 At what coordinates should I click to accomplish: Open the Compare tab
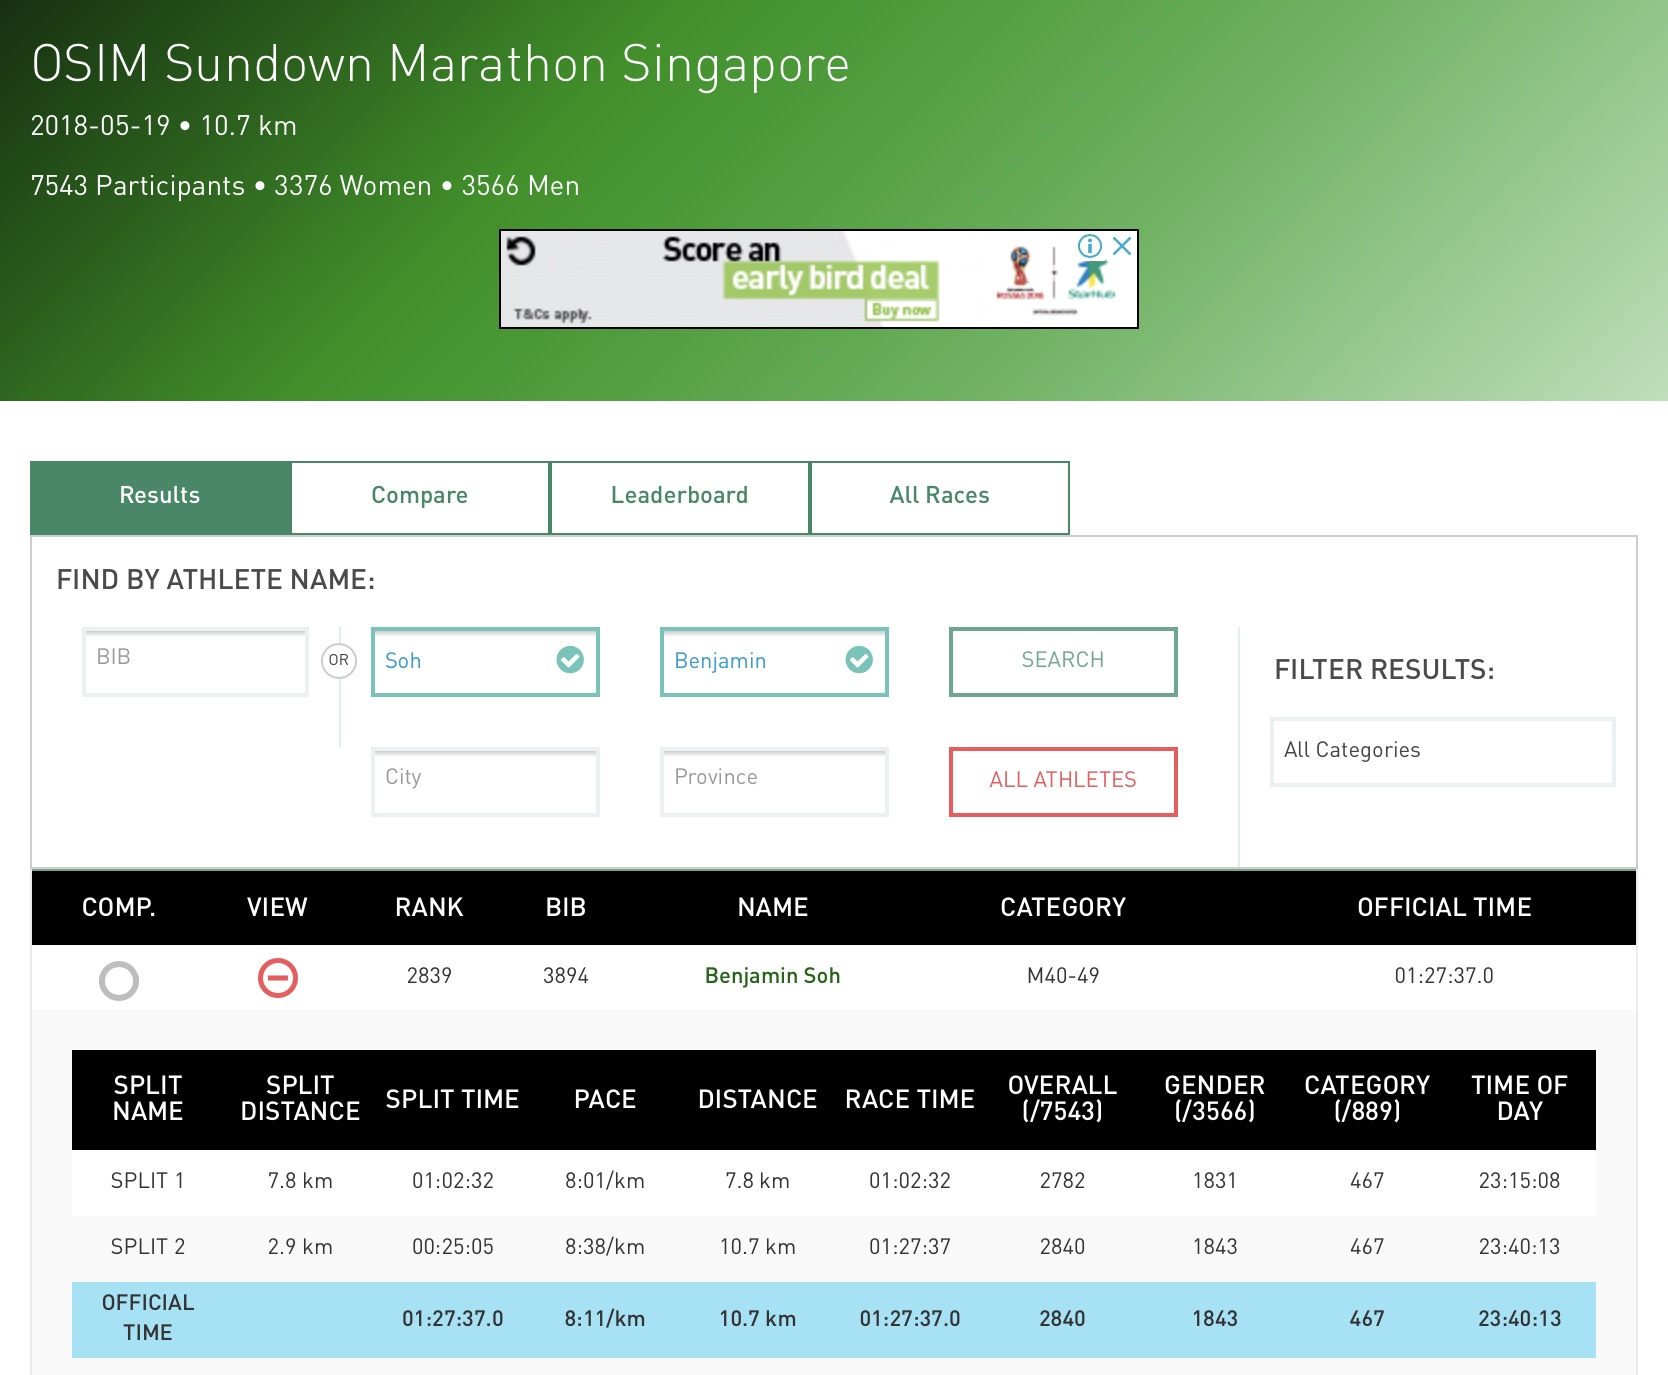click(420, 496)
